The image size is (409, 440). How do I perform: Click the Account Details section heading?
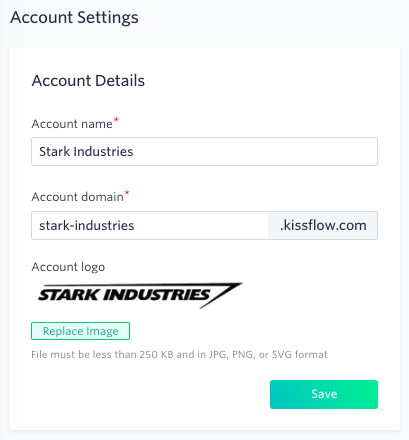(88, 81)
